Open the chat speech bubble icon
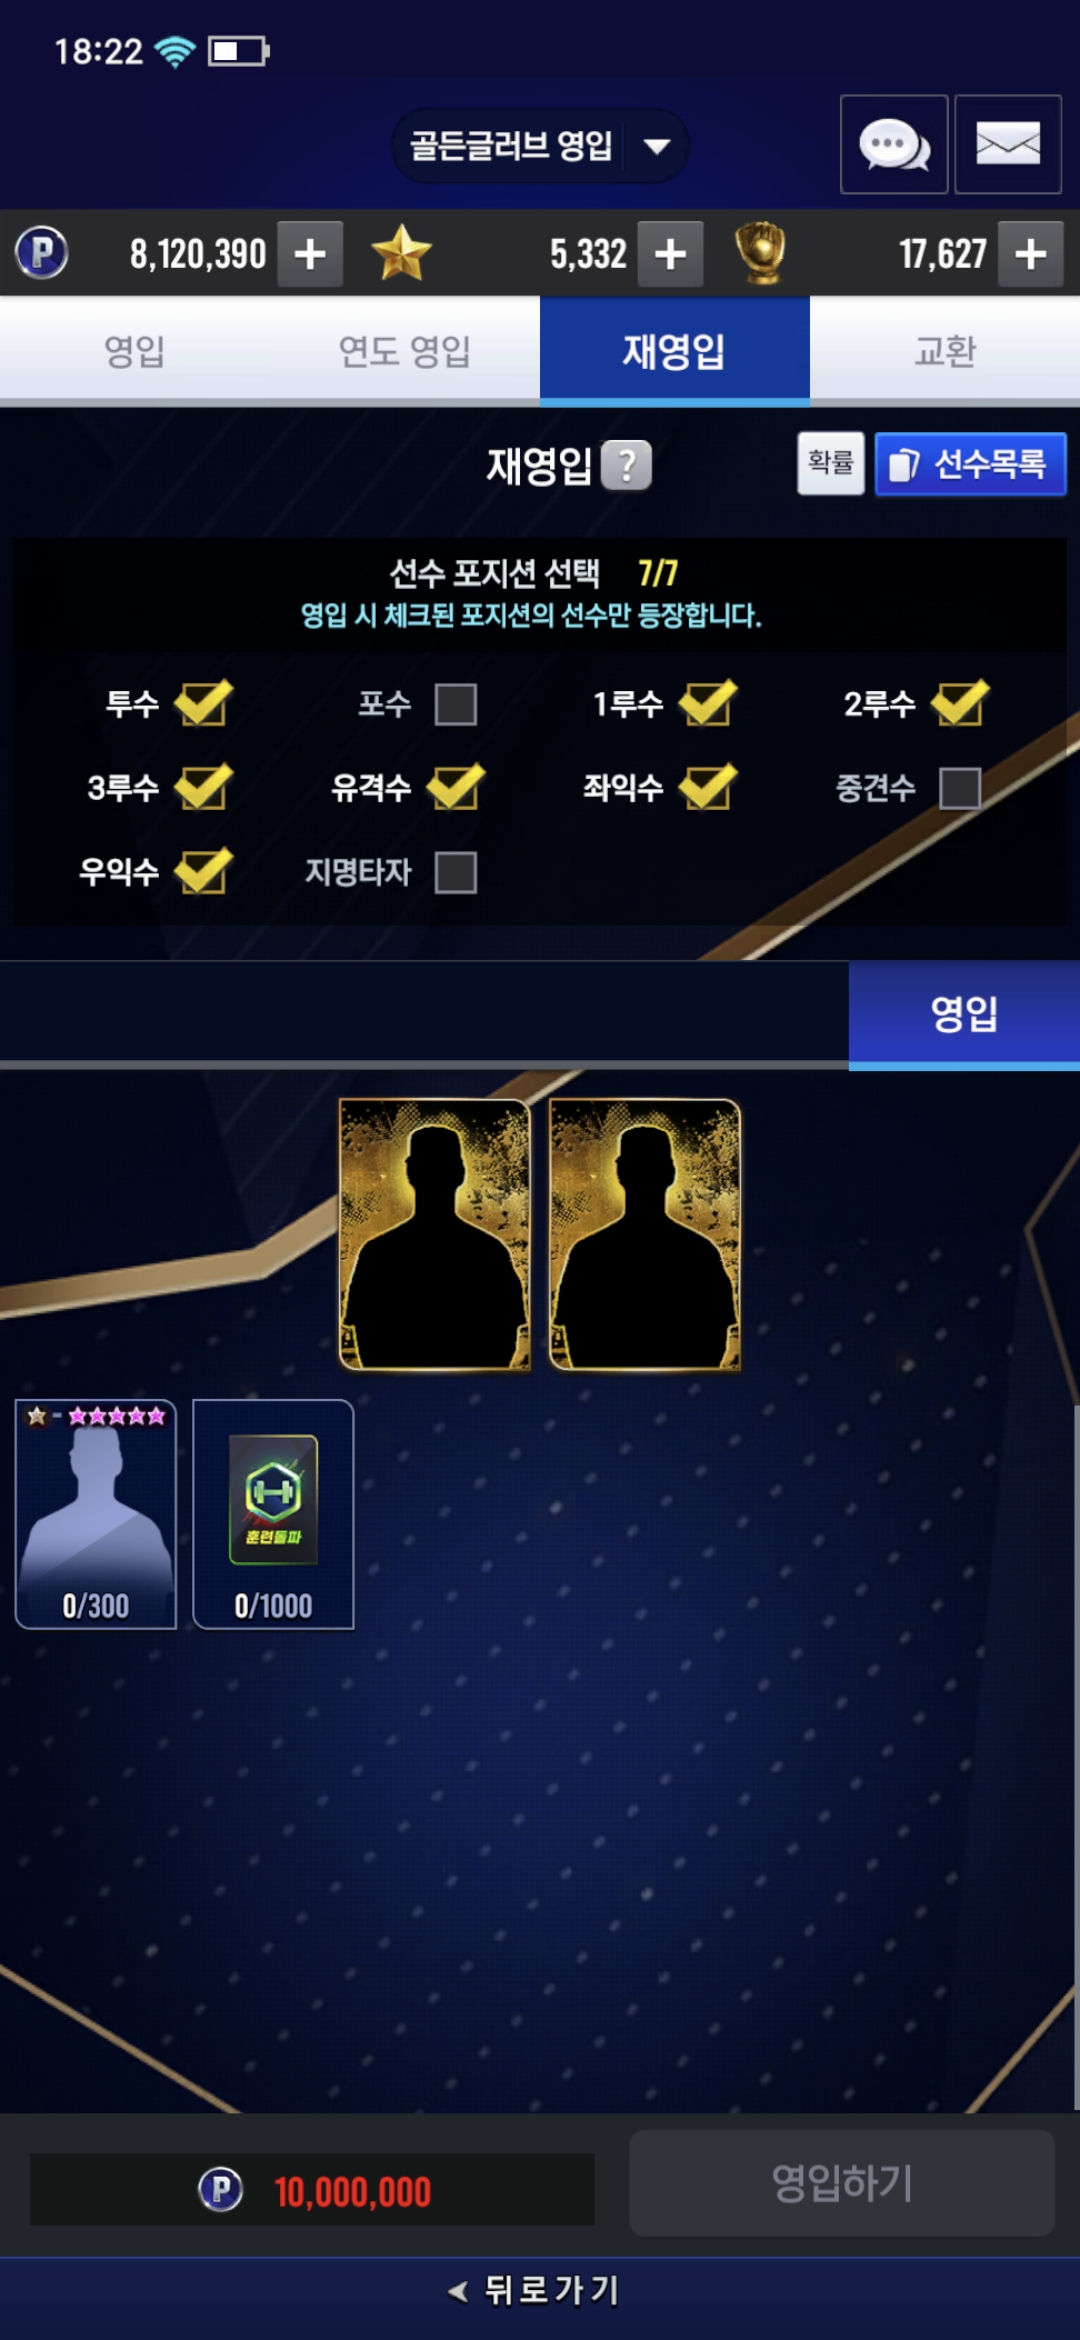Screen dimensions: 1080x2340 [894, 144]
